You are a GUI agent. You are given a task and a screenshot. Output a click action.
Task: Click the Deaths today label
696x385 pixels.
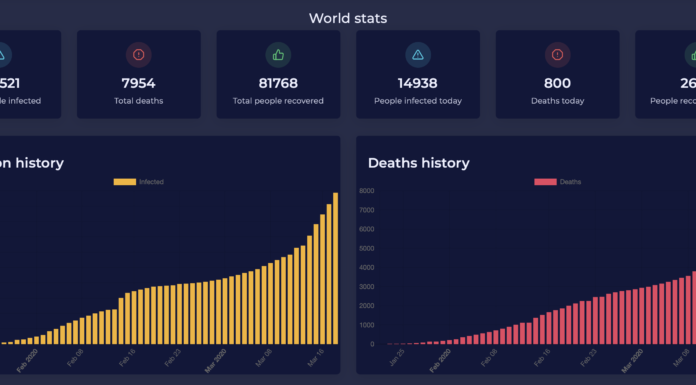coord(558,101)
